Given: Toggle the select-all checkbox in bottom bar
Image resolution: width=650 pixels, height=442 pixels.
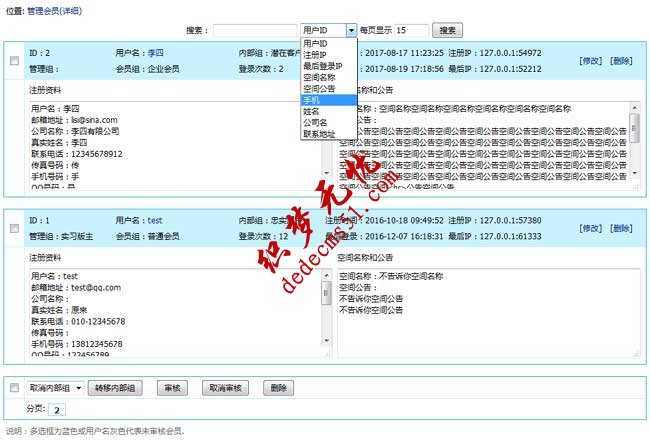Looking at the screenshot, I should click(x=15, y=388).
